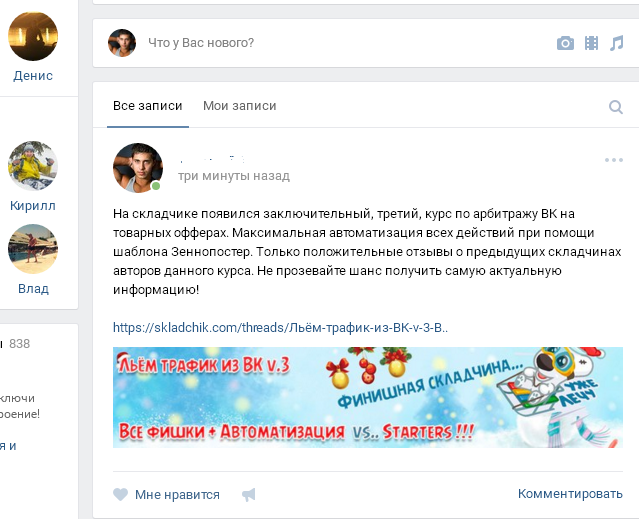639x519 pixels.
Task: Open the post timestamp 'три минуты назад'
Action: coord(234,176)
